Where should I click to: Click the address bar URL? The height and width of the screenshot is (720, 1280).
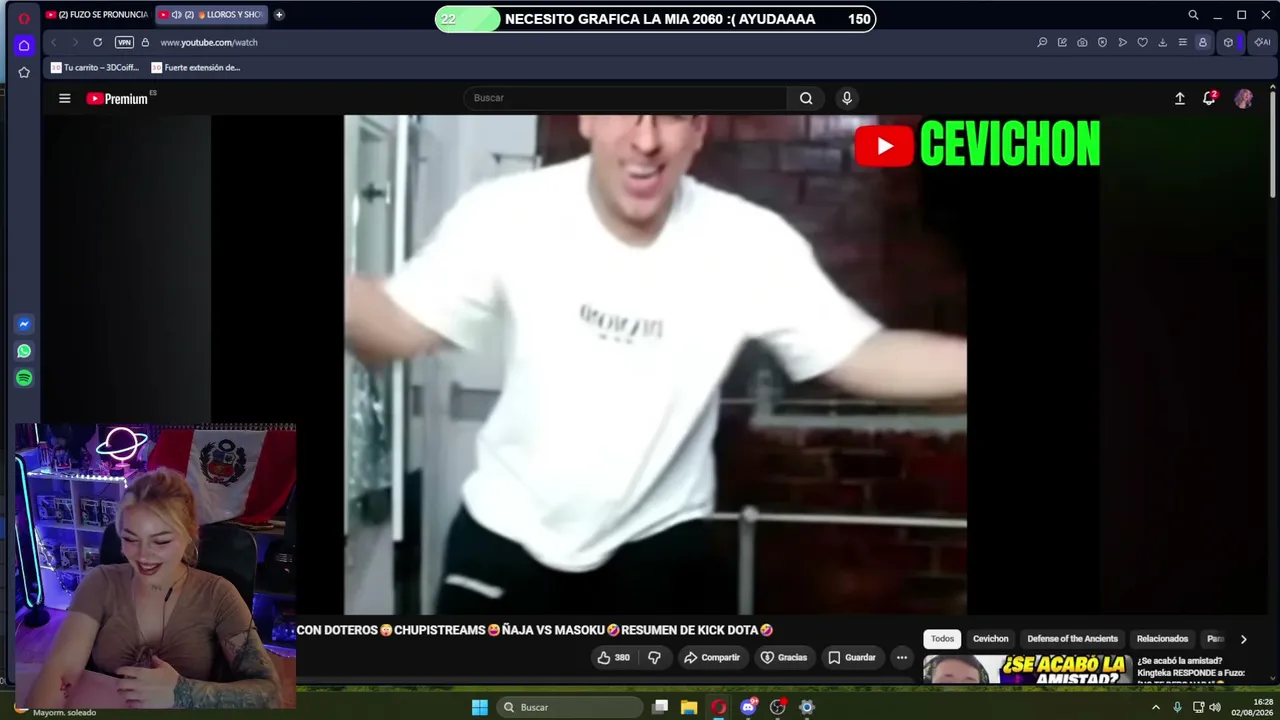(x=209, y=42)
